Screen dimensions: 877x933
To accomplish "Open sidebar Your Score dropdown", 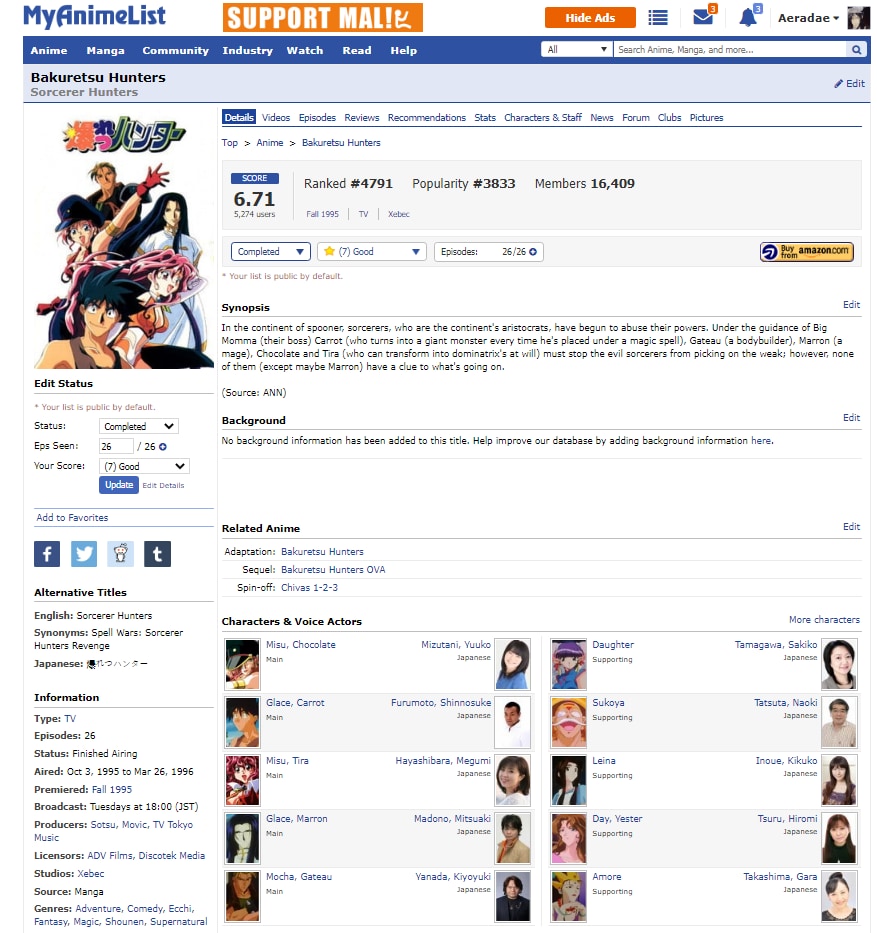I will coord(144,466).
